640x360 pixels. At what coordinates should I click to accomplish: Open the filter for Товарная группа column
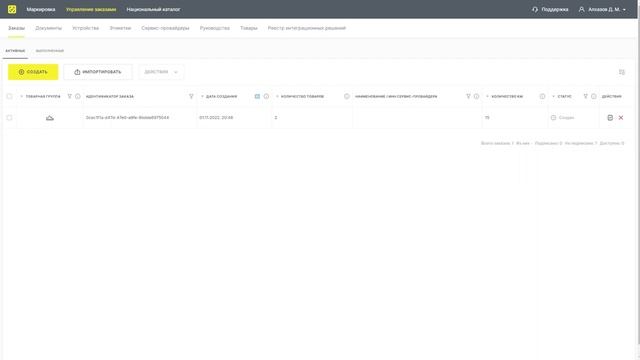(69, 96)
